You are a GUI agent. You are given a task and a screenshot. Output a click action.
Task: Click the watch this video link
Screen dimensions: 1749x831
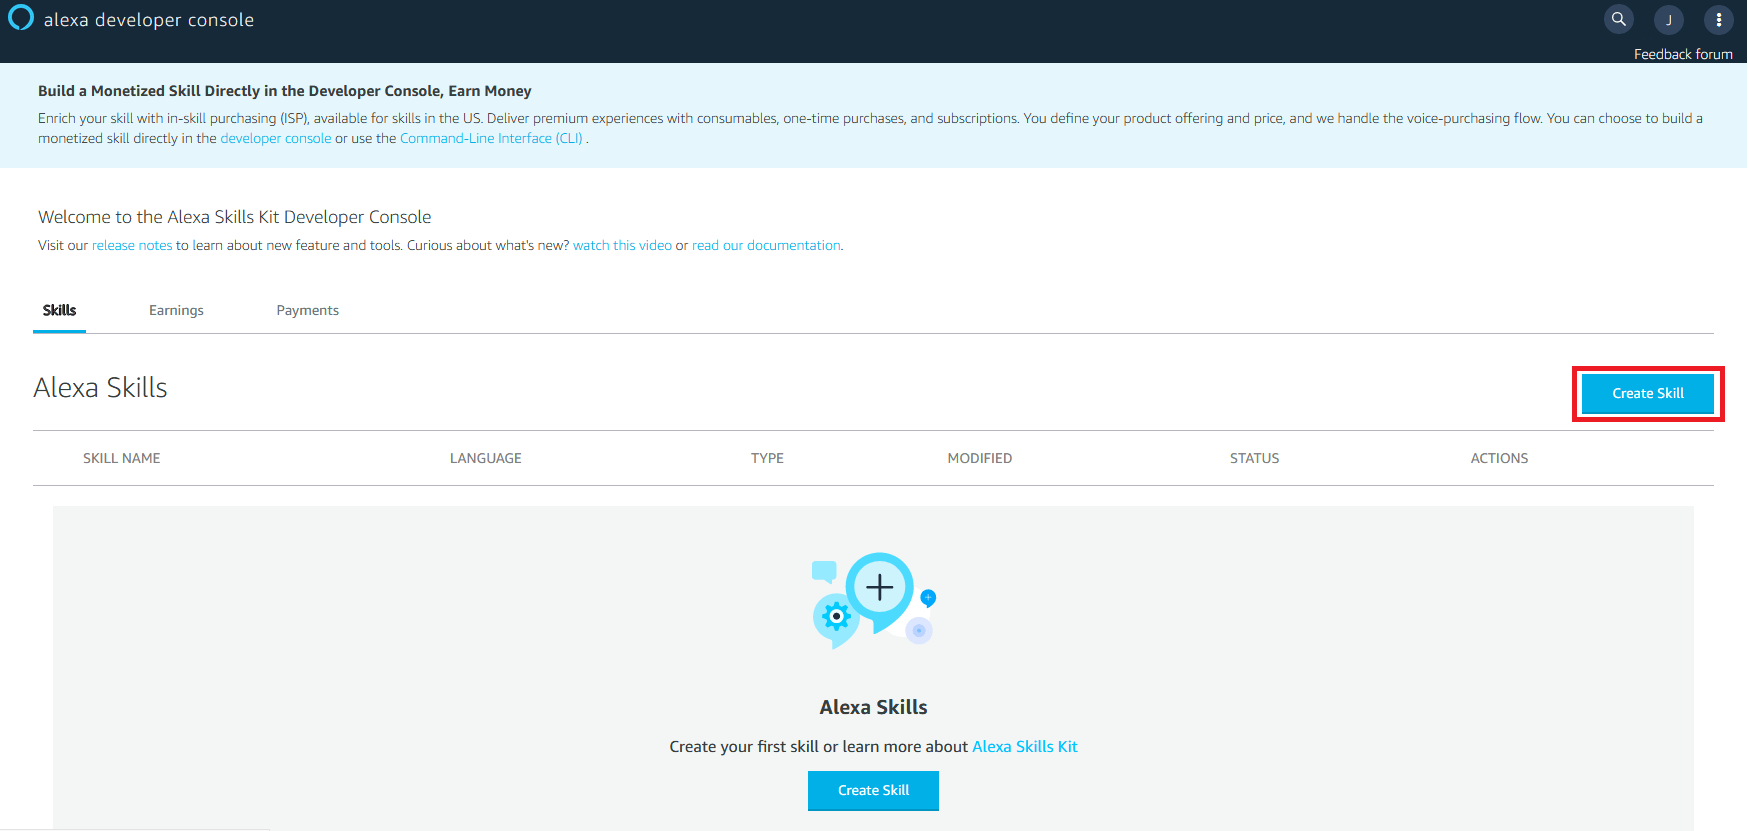[x=622, y=245]
